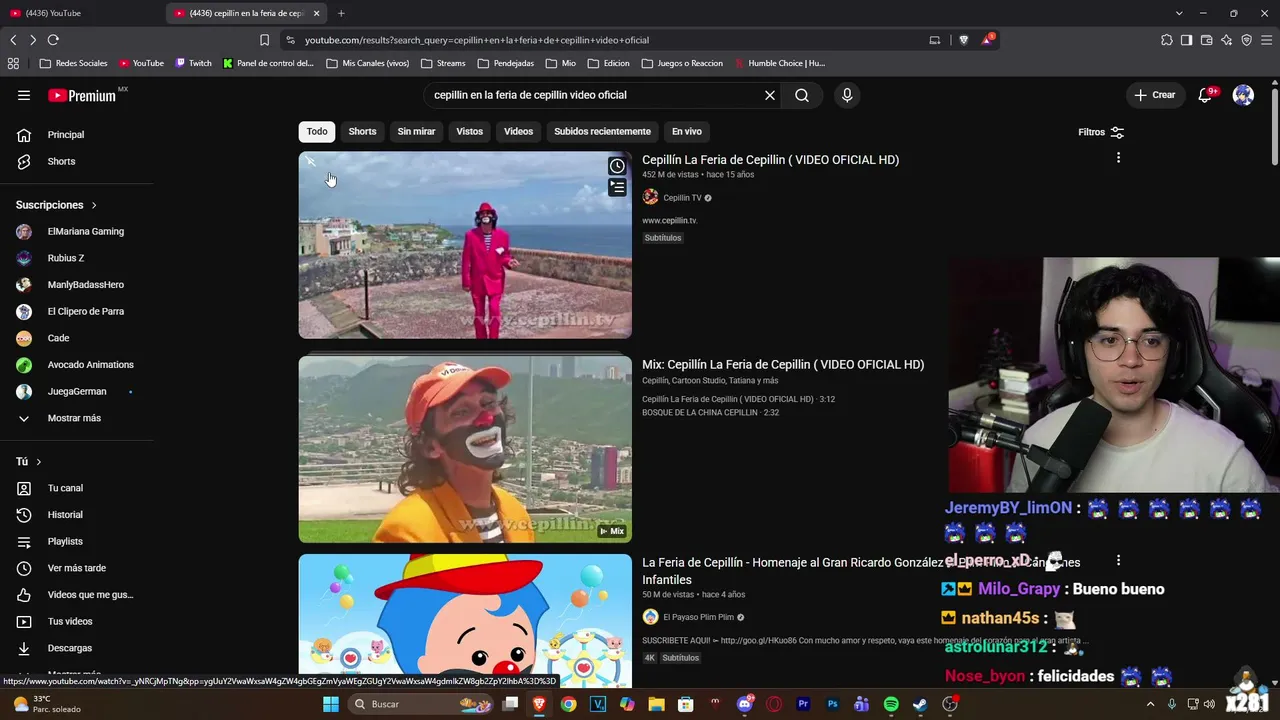1280x720 pixels.
Task: Reload the page in the browser
Action: point(53,40)
